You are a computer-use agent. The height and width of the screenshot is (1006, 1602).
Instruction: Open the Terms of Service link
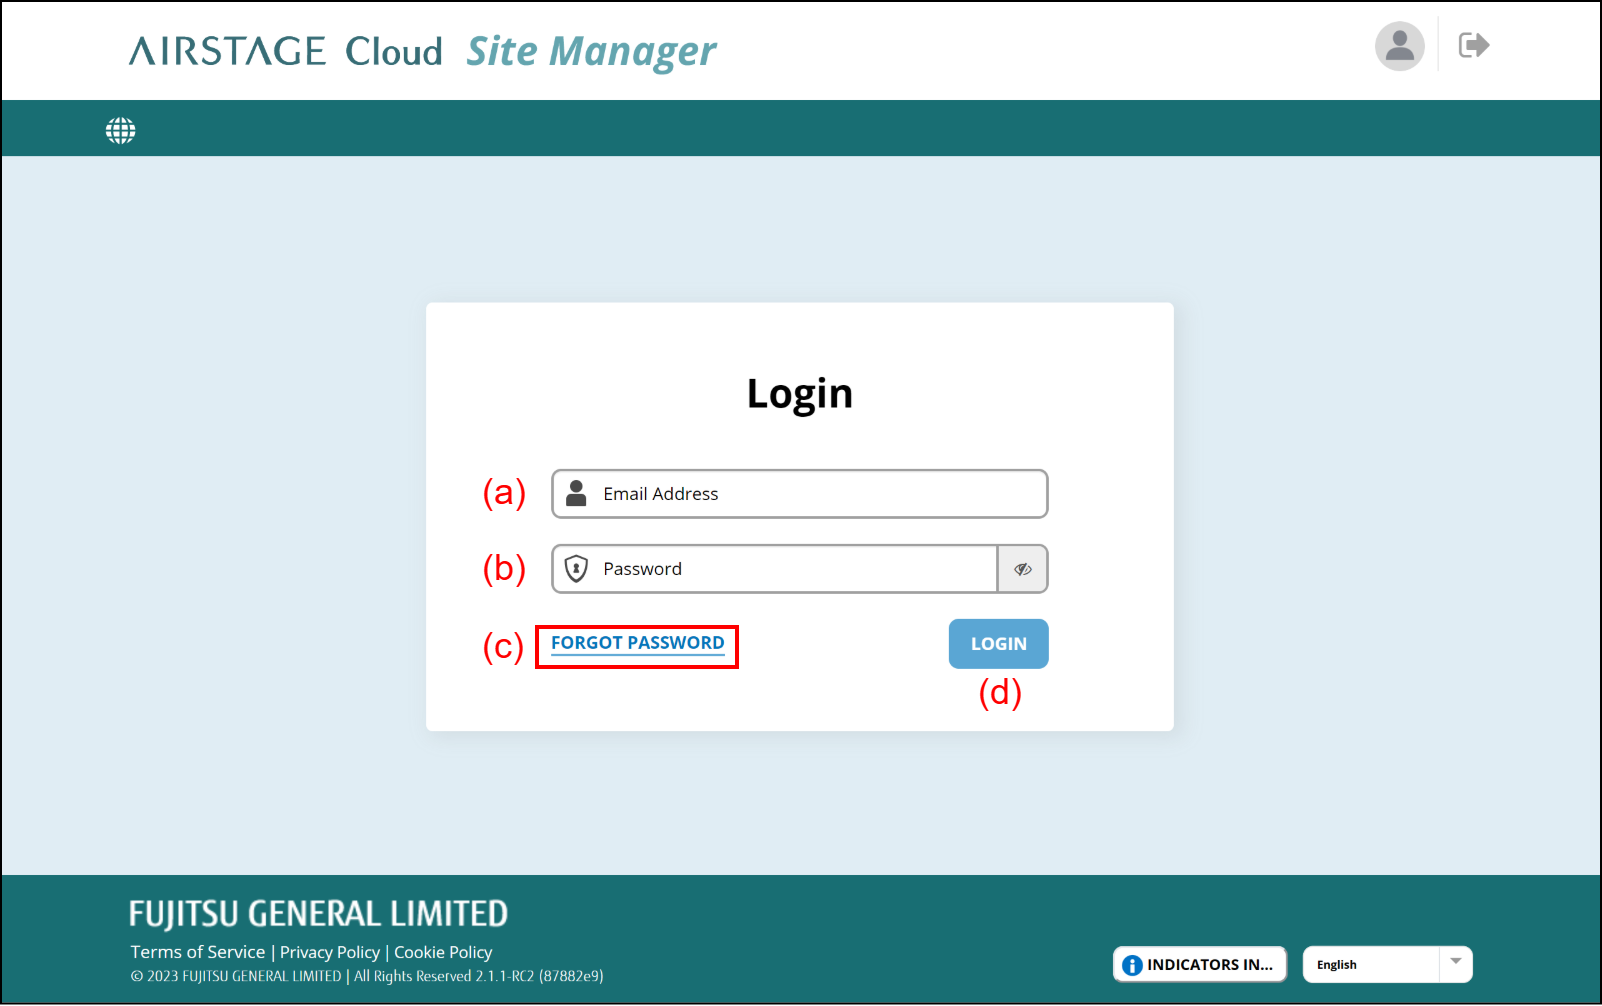pyautogui.click(x=198, y=952)
